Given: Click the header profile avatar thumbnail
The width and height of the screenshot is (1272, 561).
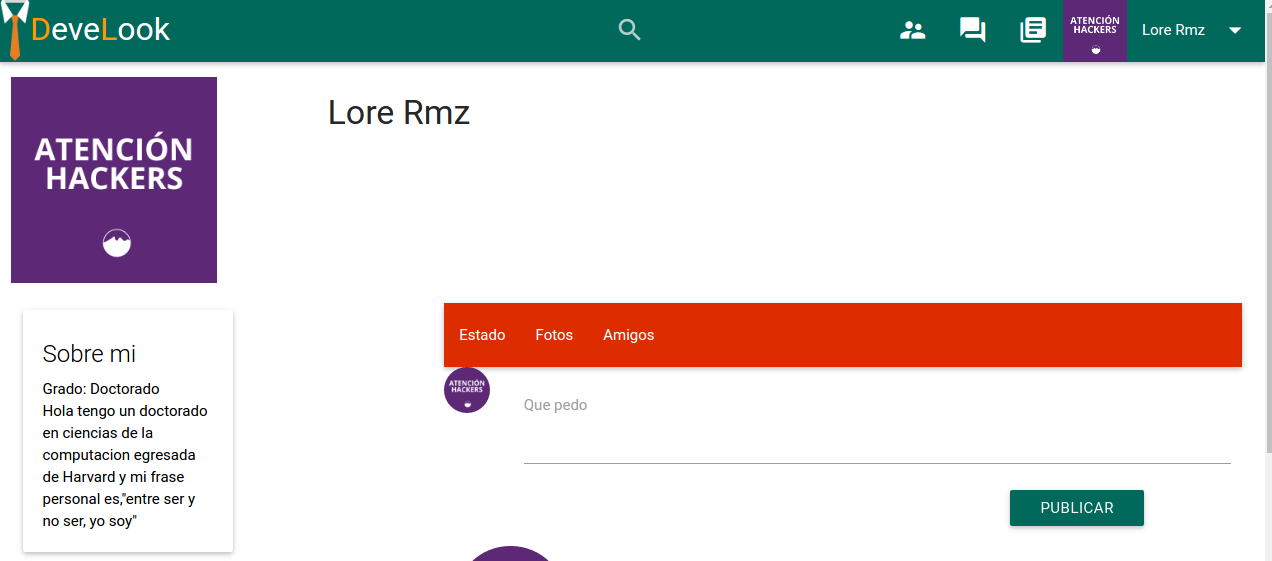Looking at the screenshot, I should click(1095, 31).
